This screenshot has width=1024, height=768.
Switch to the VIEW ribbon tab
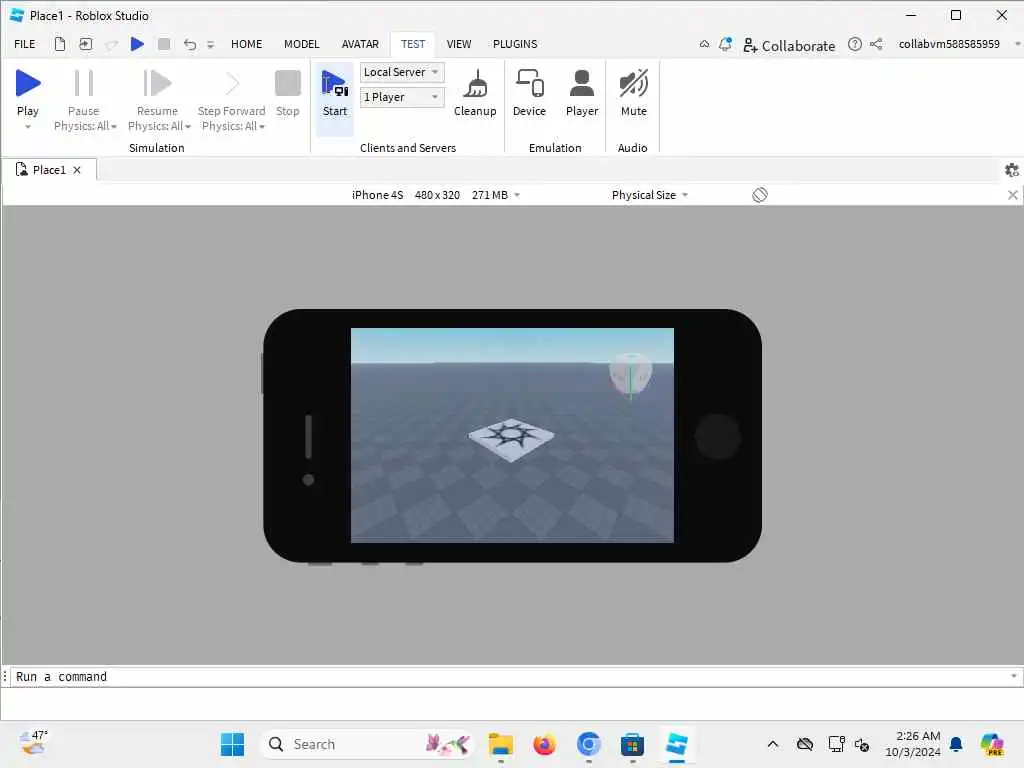coord(458,44)
